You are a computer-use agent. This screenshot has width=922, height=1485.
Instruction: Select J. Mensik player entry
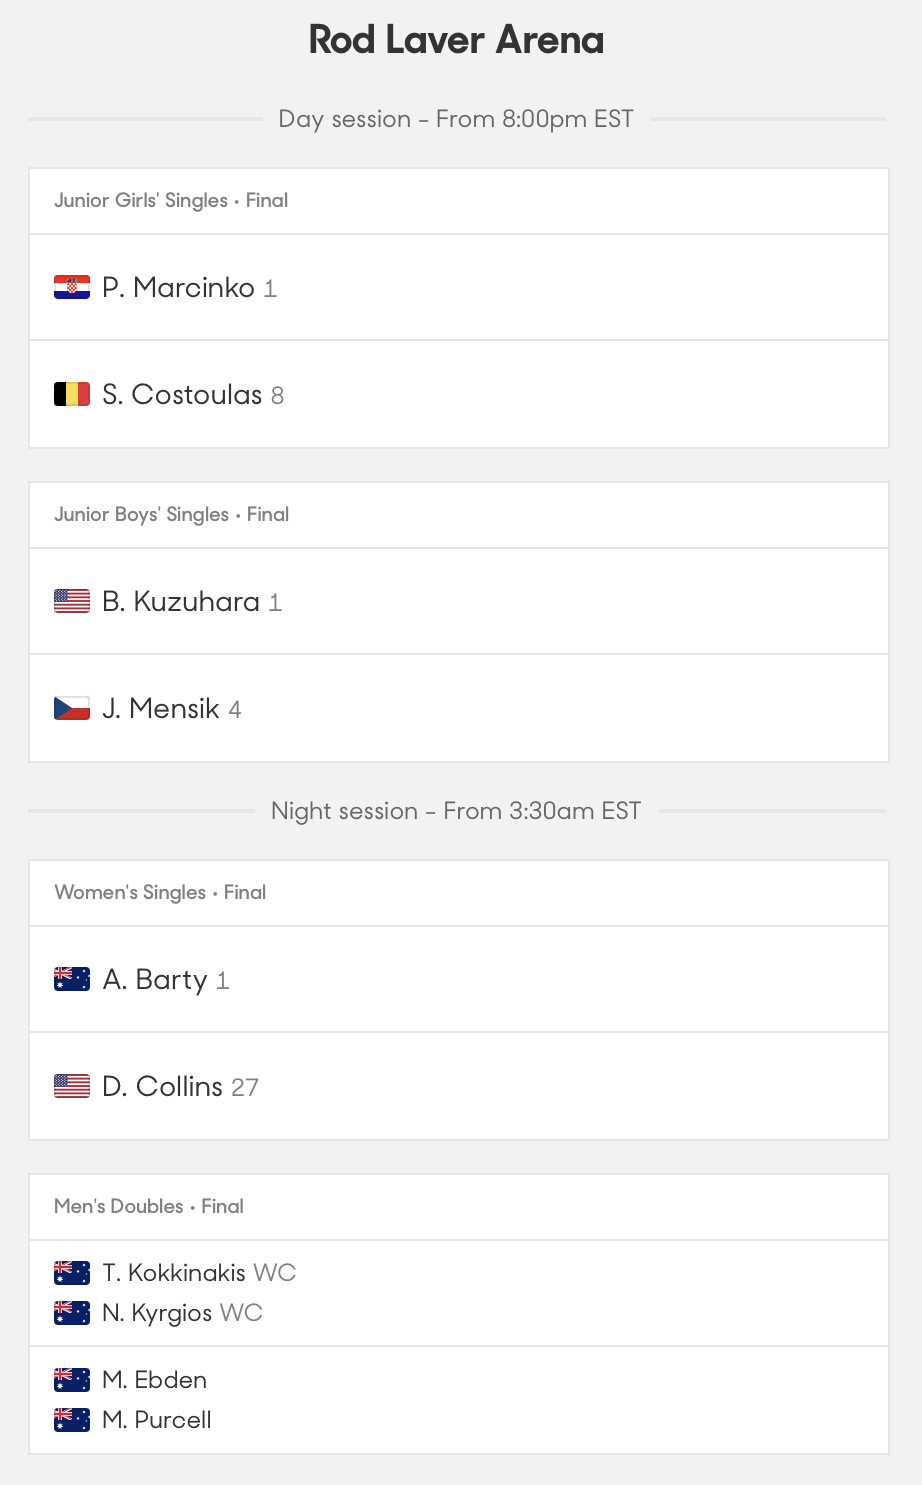pos(459,708)
